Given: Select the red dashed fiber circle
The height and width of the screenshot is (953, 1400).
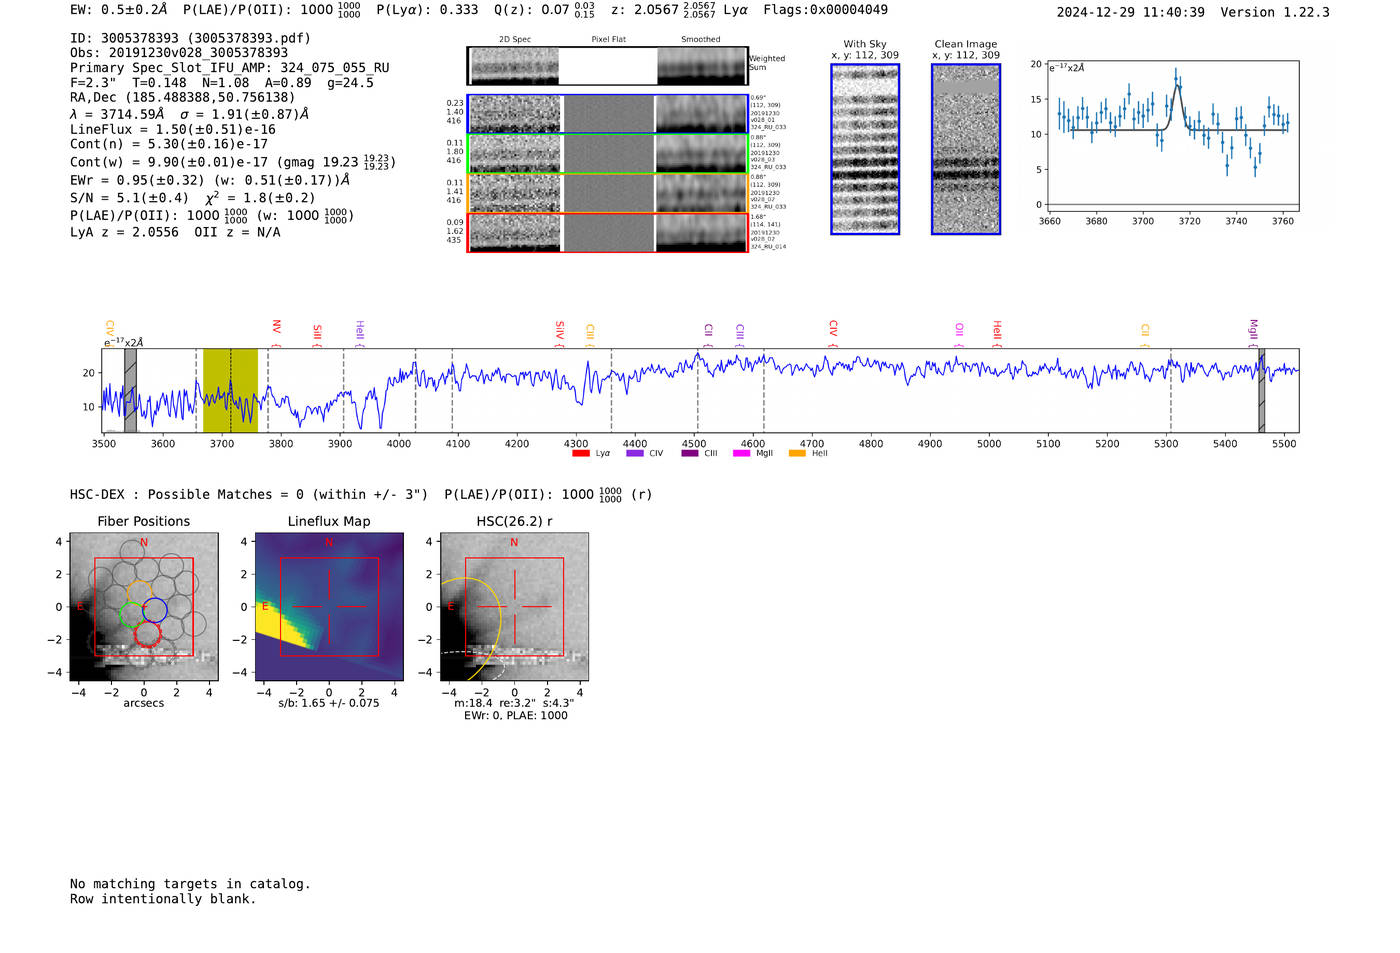Looking at the screenshot, I should (147, 634).
